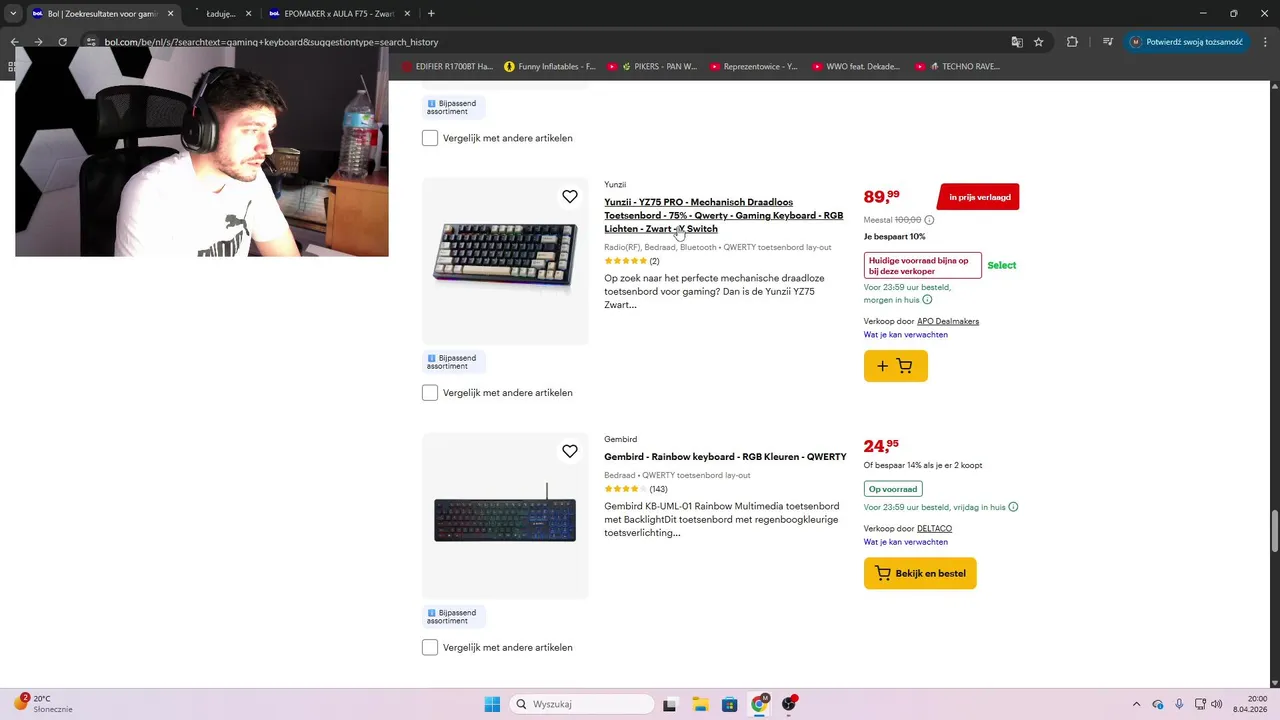This screenshot has height=720, width=1280.
Task: Click microphone icon in system tray
Action: [1180, 704]
